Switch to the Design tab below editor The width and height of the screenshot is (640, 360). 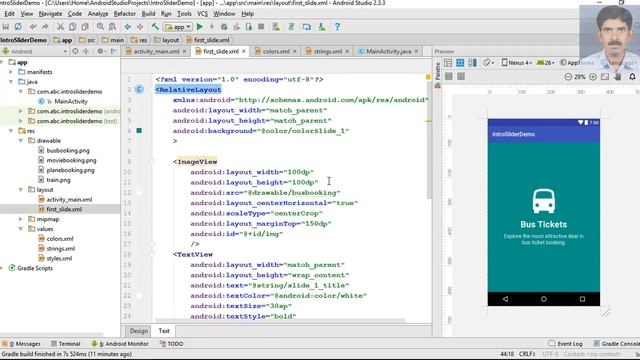139,331
